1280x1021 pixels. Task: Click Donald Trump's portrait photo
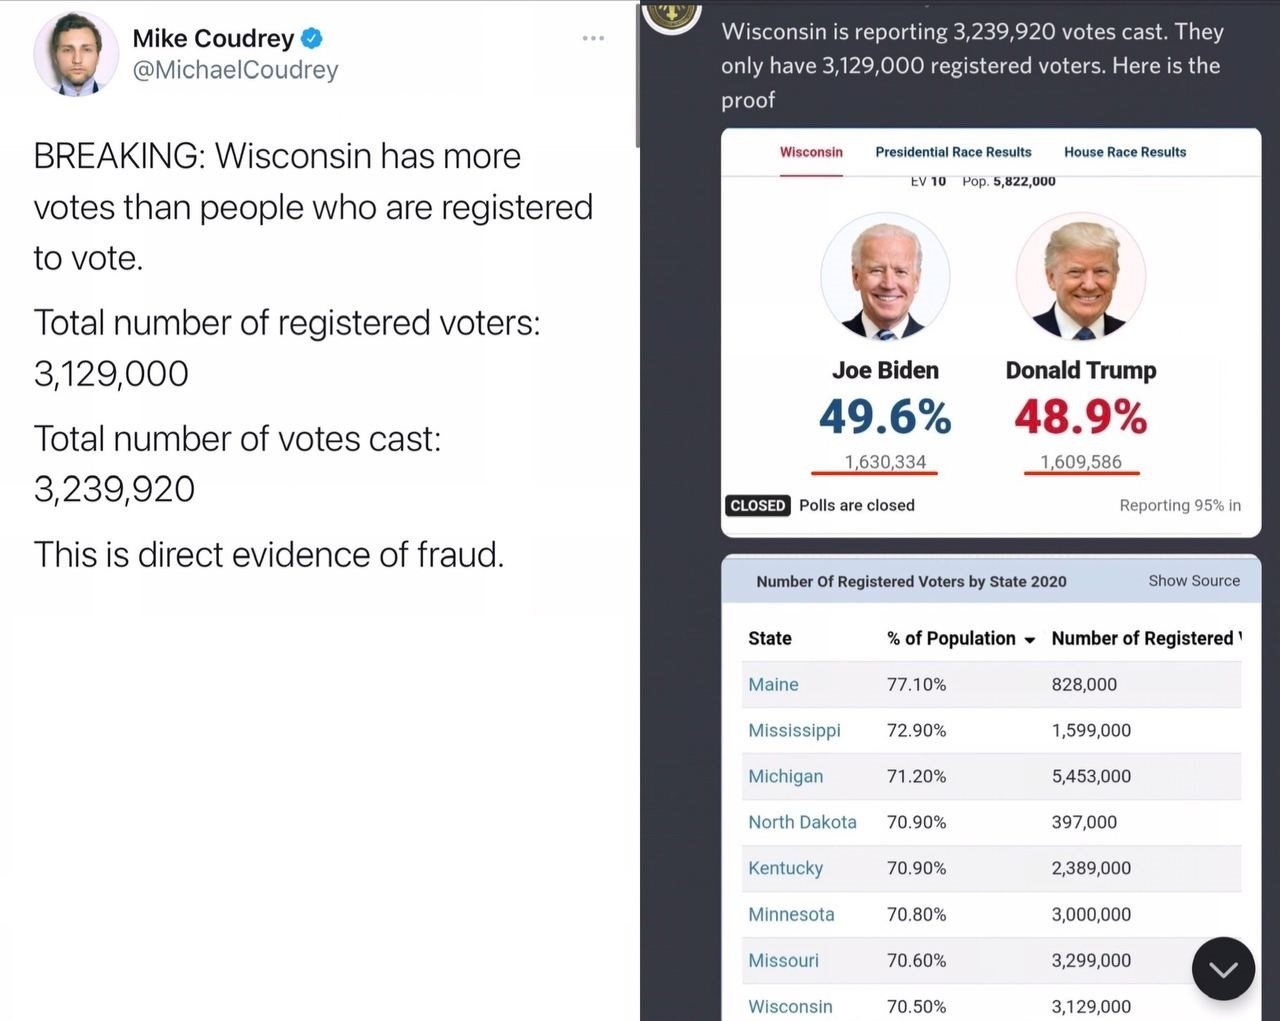(1080, 277)
